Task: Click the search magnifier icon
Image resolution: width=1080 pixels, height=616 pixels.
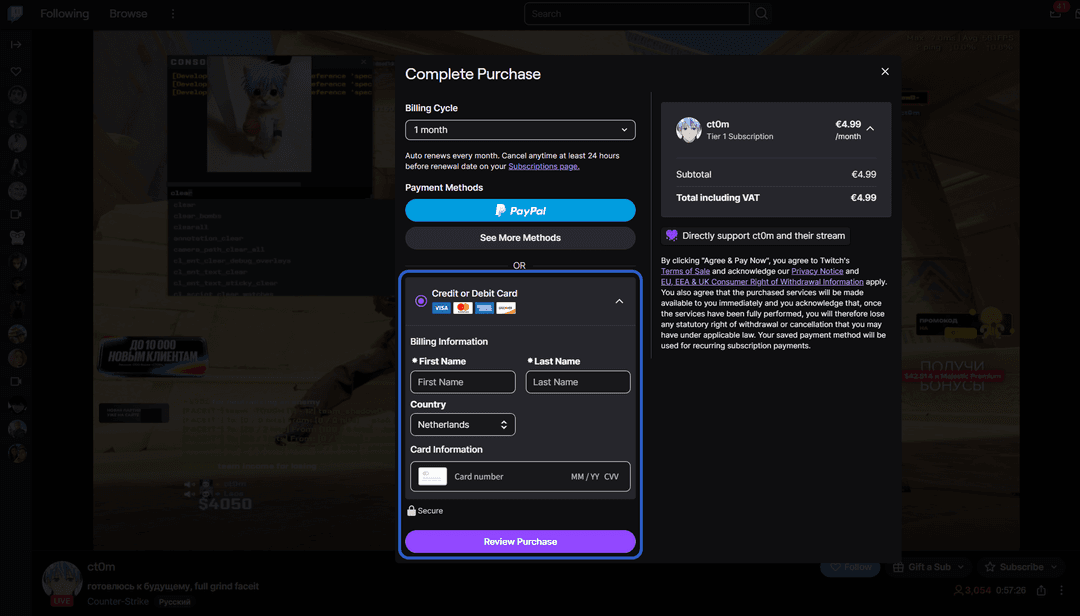Action: (761, 14)
